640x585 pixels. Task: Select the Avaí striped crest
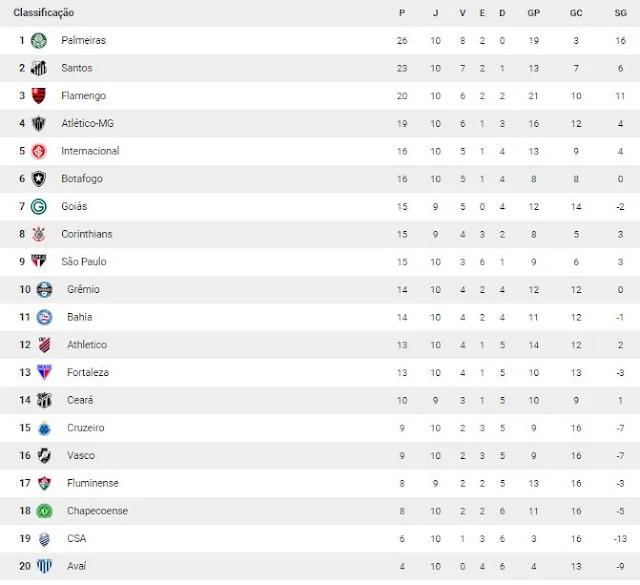coord(44,566)
